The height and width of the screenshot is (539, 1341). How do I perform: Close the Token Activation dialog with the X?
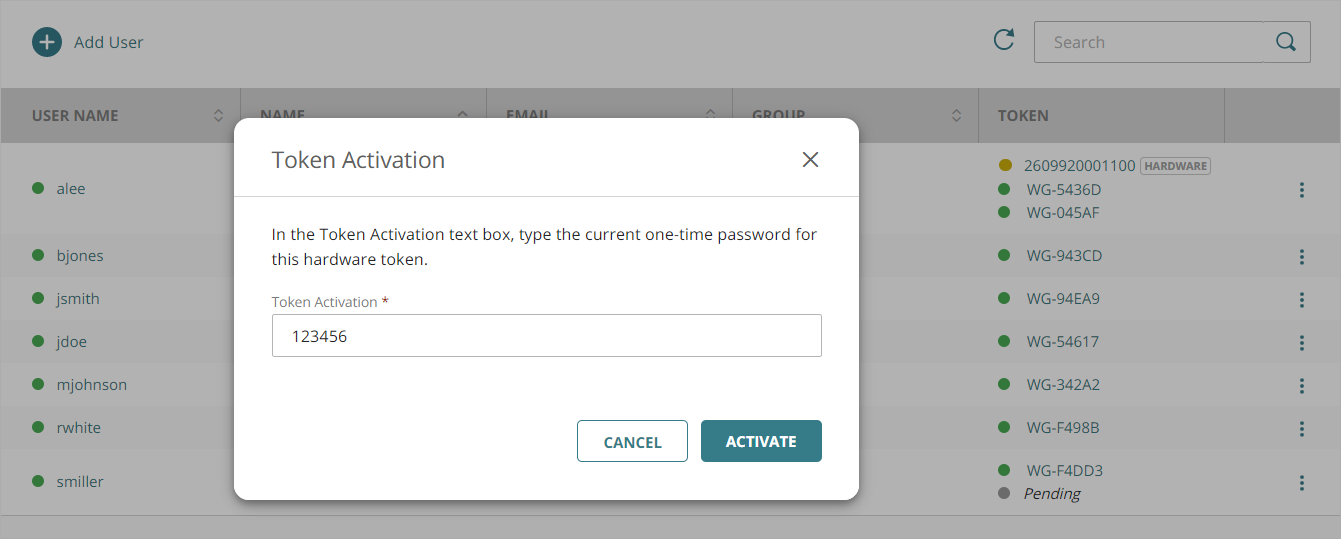coord(810,160)
